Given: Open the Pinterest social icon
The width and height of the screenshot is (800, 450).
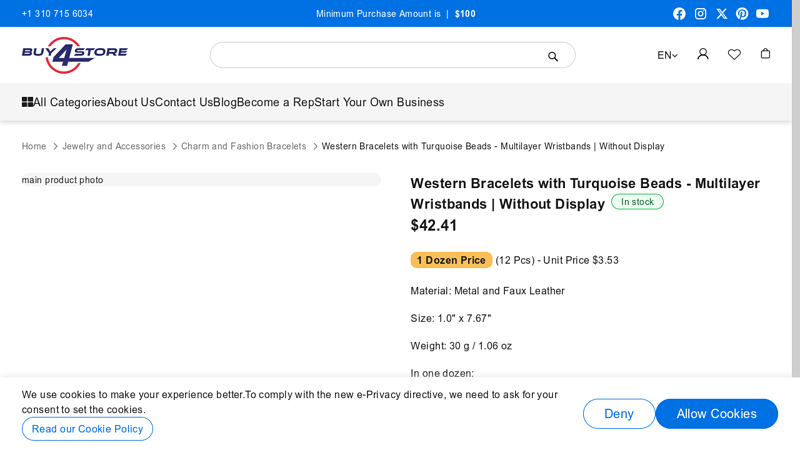Looking at the screenshot, I should pyautogui.click(x=742, y=14).
